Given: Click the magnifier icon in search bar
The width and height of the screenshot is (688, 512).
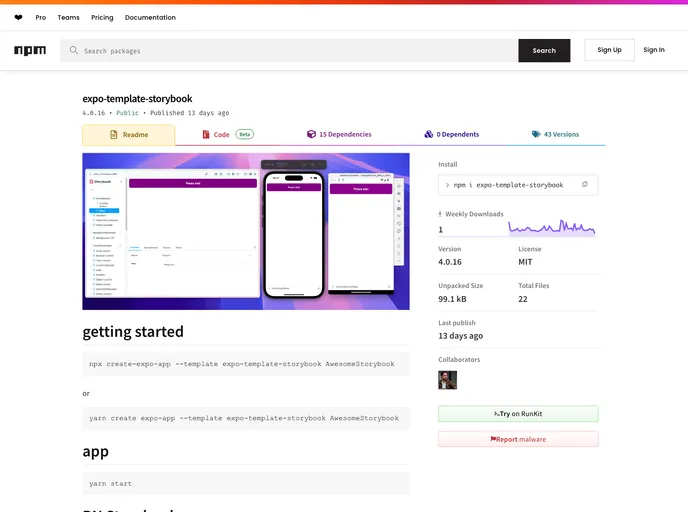Looking at the screenshot, I should tap(74, 50).
